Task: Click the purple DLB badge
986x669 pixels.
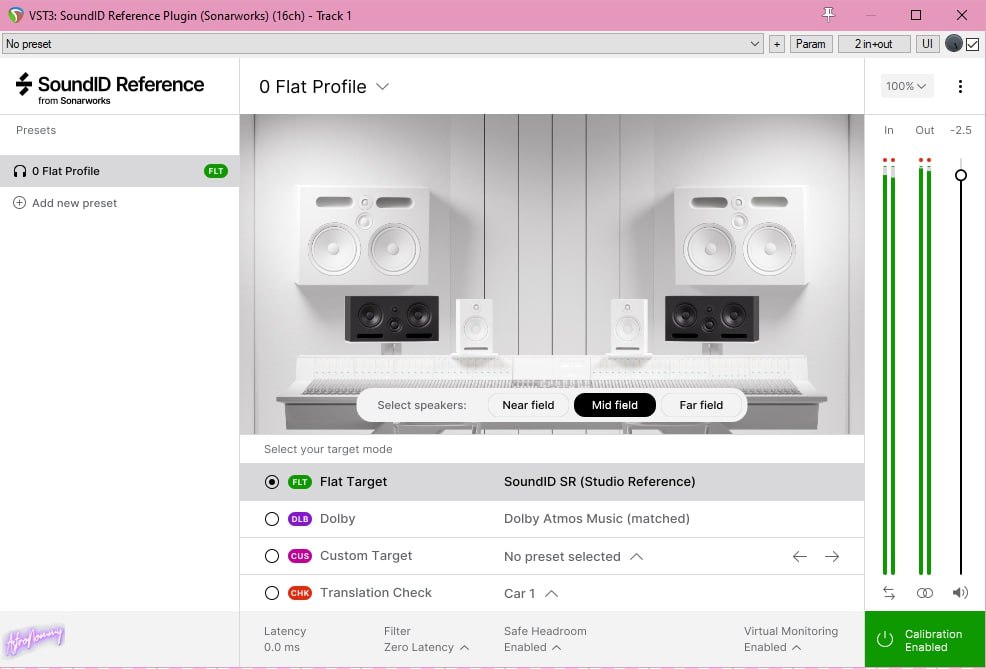Action: pos(300,519)
